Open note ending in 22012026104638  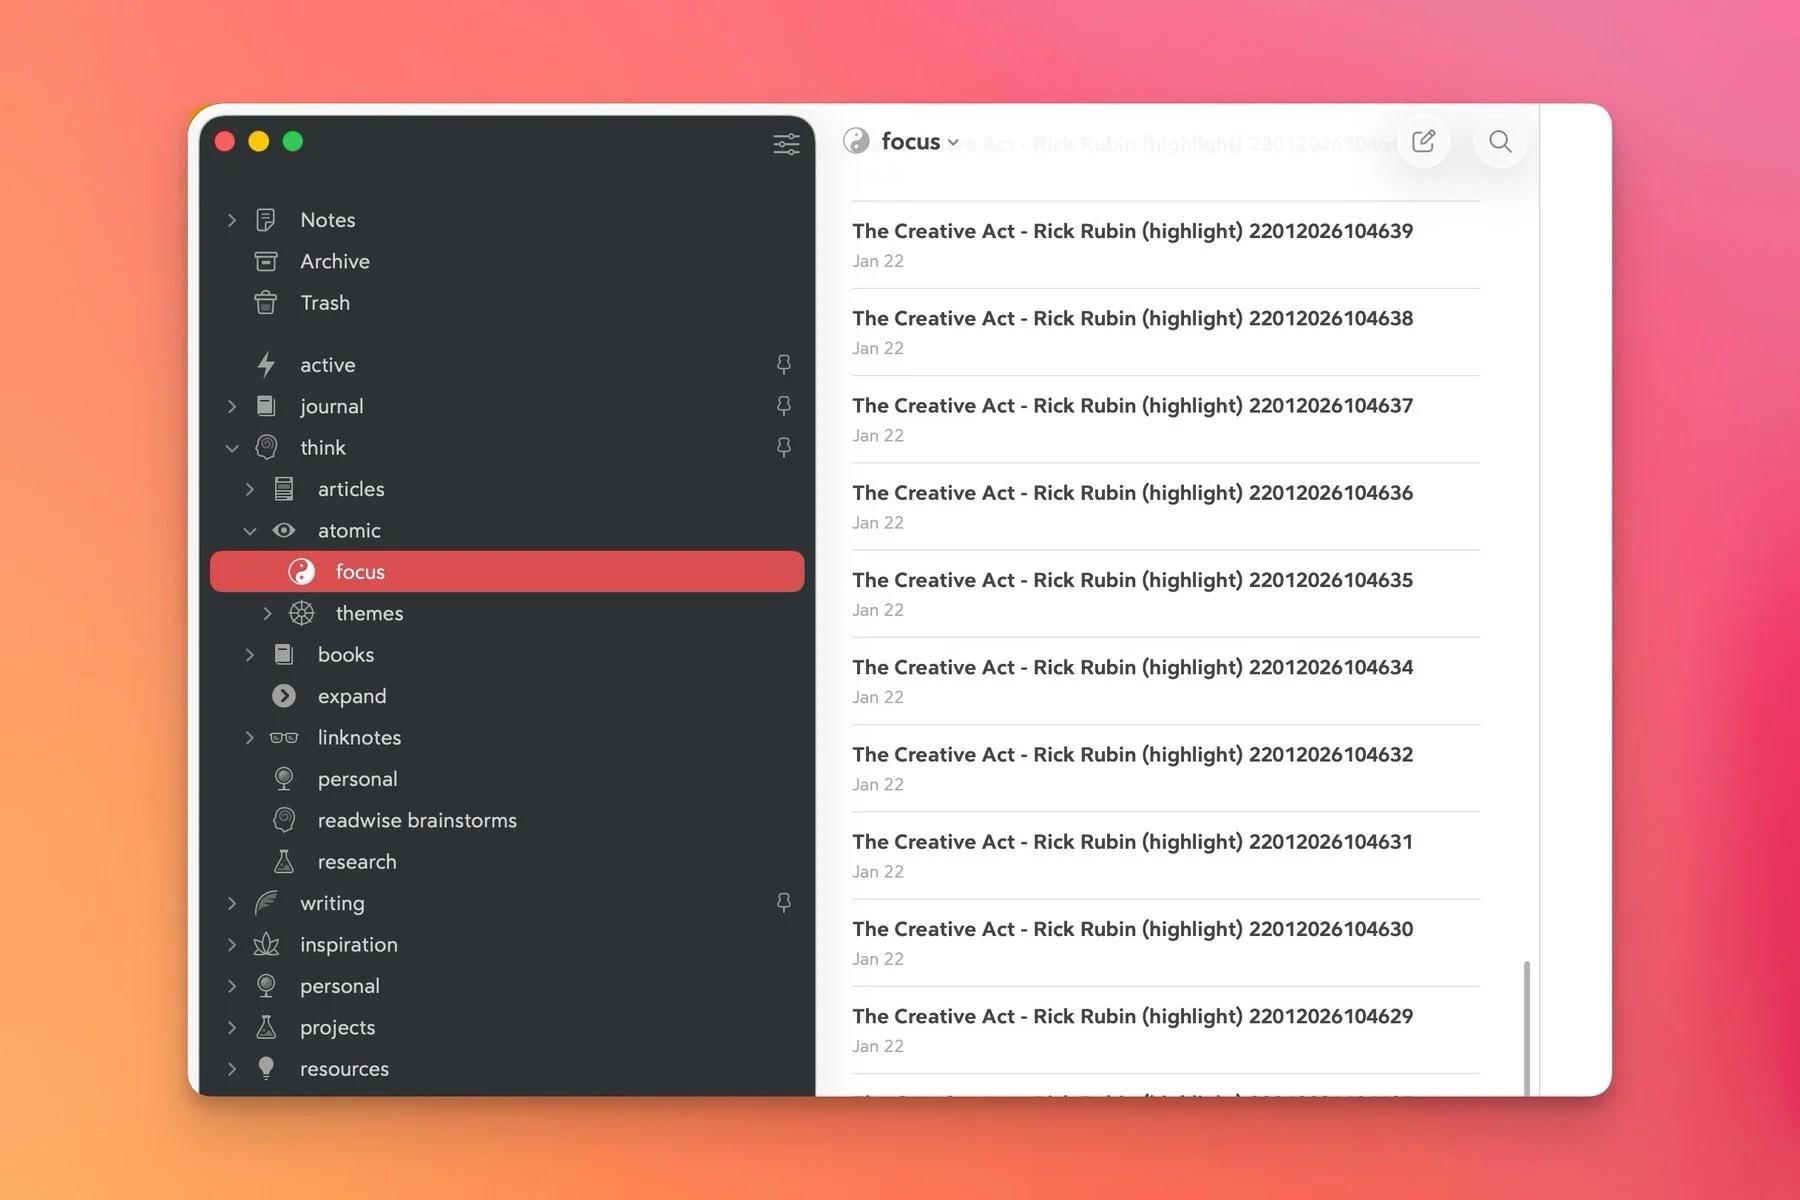(x=1165, y=332)
